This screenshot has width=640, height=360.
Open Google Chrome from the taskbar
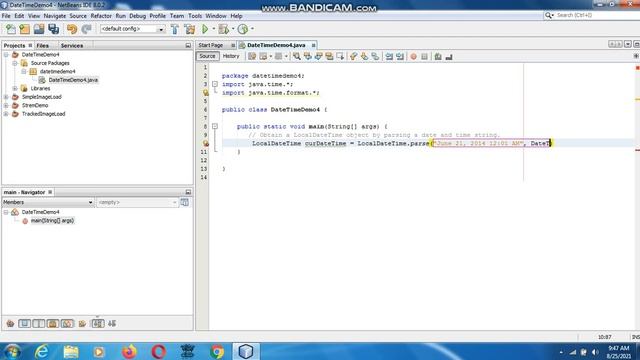pos(217,351)
